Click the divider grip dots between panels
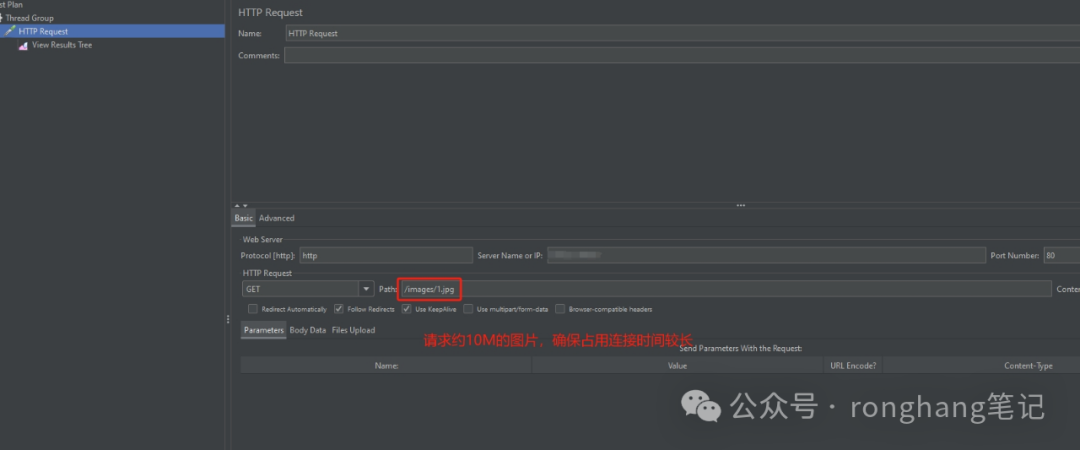 tap(228, 319)
